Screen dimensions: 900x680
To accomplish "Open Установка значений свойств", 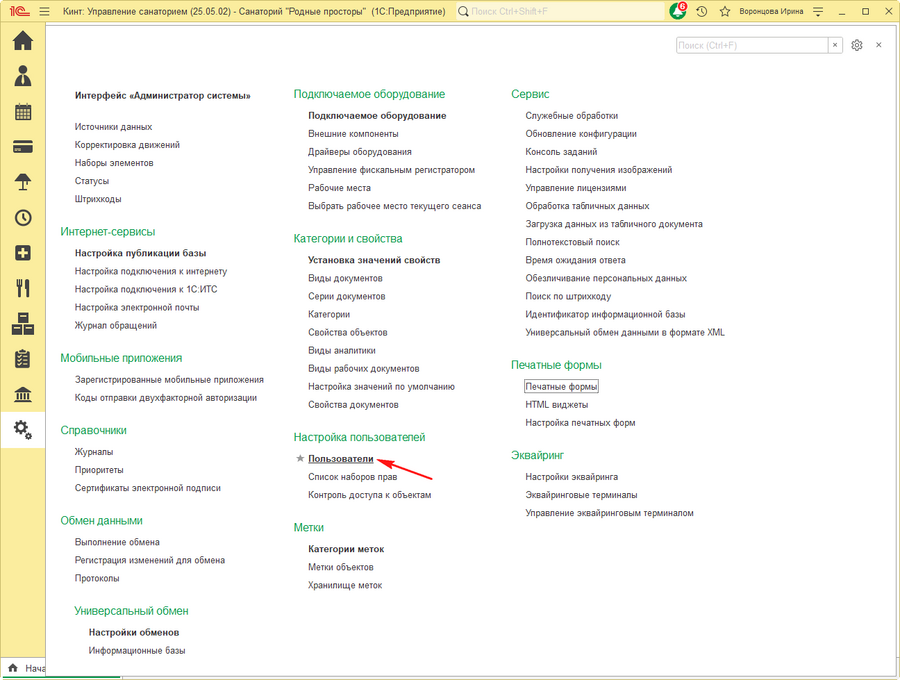I will [x=374, y=260].
